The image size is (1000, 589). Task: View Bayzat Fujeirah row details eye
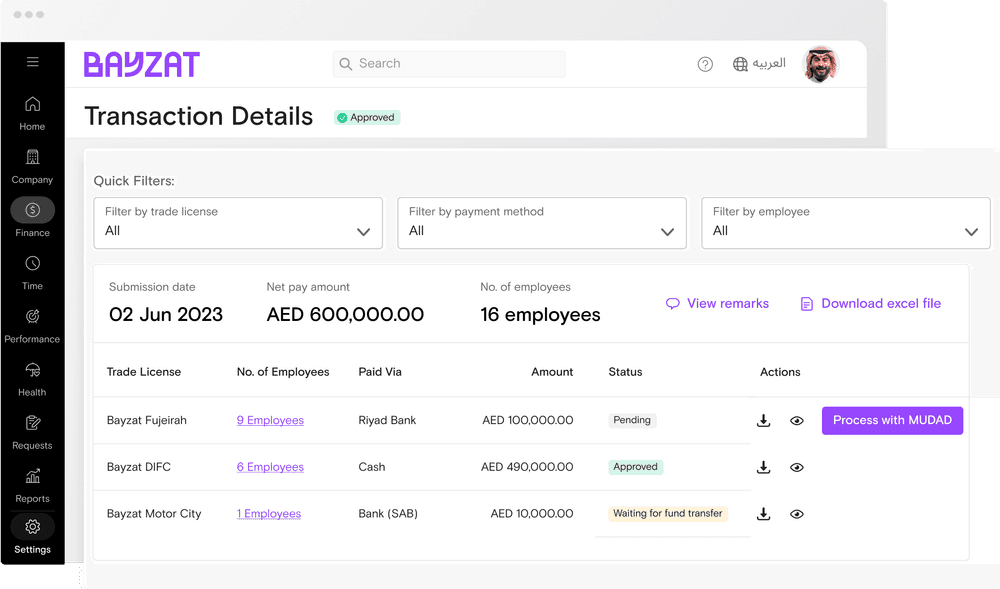(797, 421)
